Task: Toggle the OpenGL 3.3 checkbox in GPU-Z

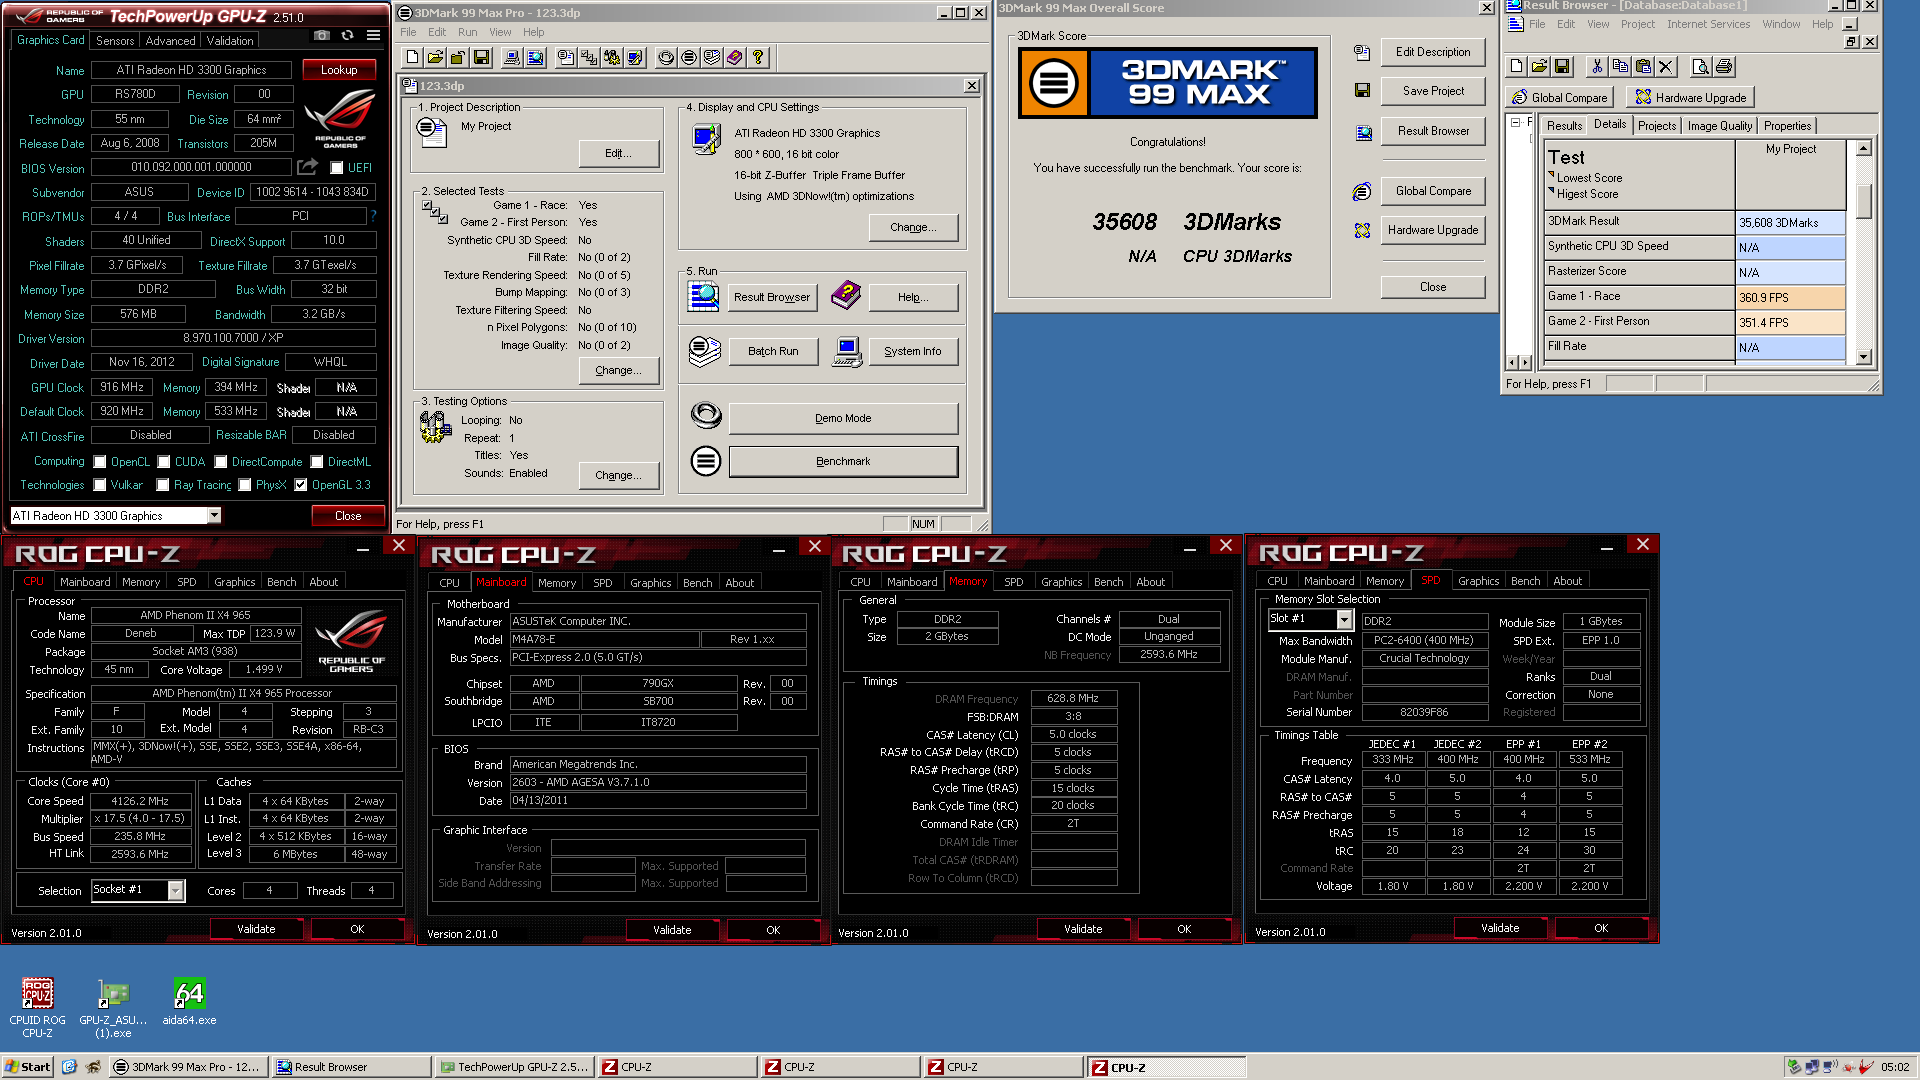Action: tap(301, 485)
